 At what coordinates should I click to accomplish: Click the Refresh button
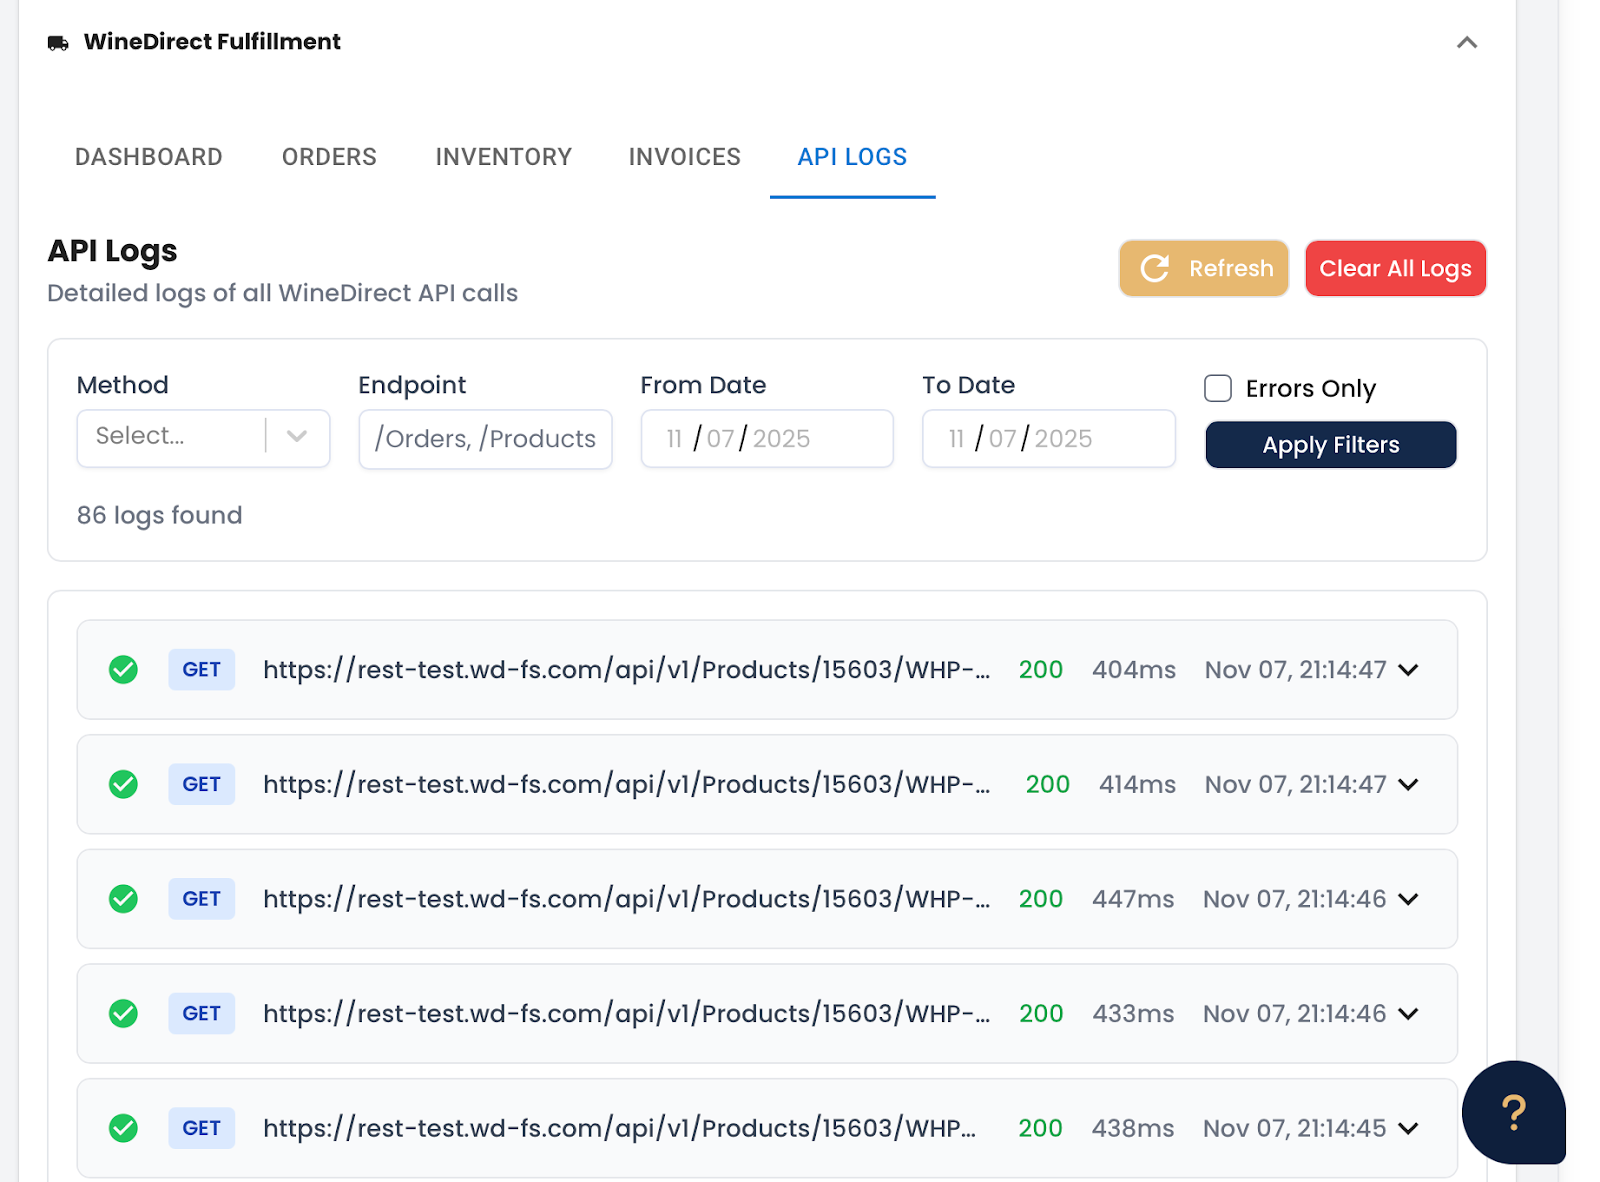[x=1204, y=268]
